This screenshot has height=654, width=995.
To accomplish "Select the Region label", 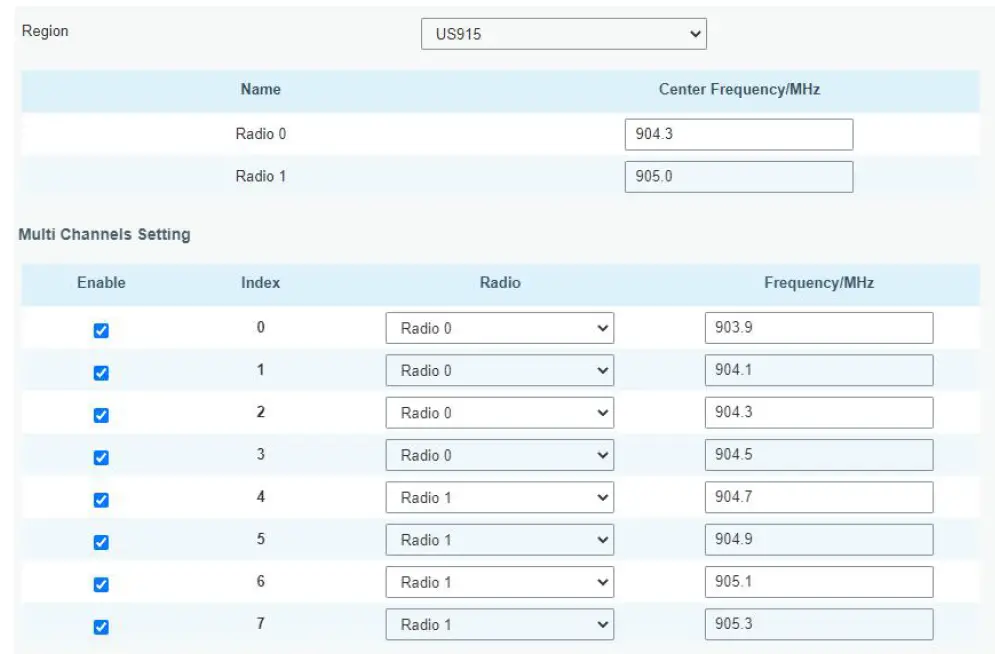I will 45,31.
